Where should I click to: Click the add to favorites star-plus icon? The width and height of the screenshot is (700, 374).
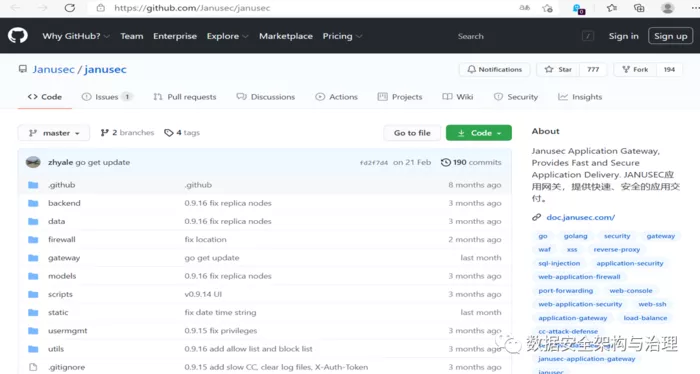(547, 8)
